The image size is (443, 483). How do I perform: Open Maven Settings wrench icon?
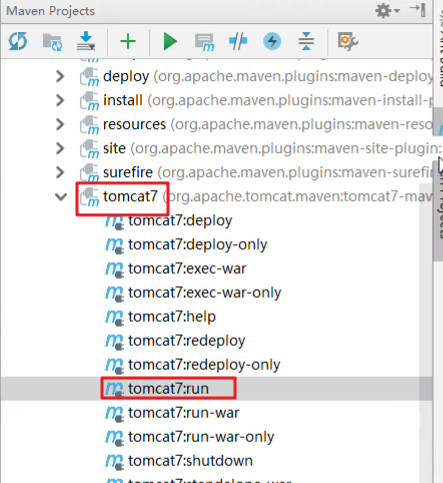tap(347, 41)
